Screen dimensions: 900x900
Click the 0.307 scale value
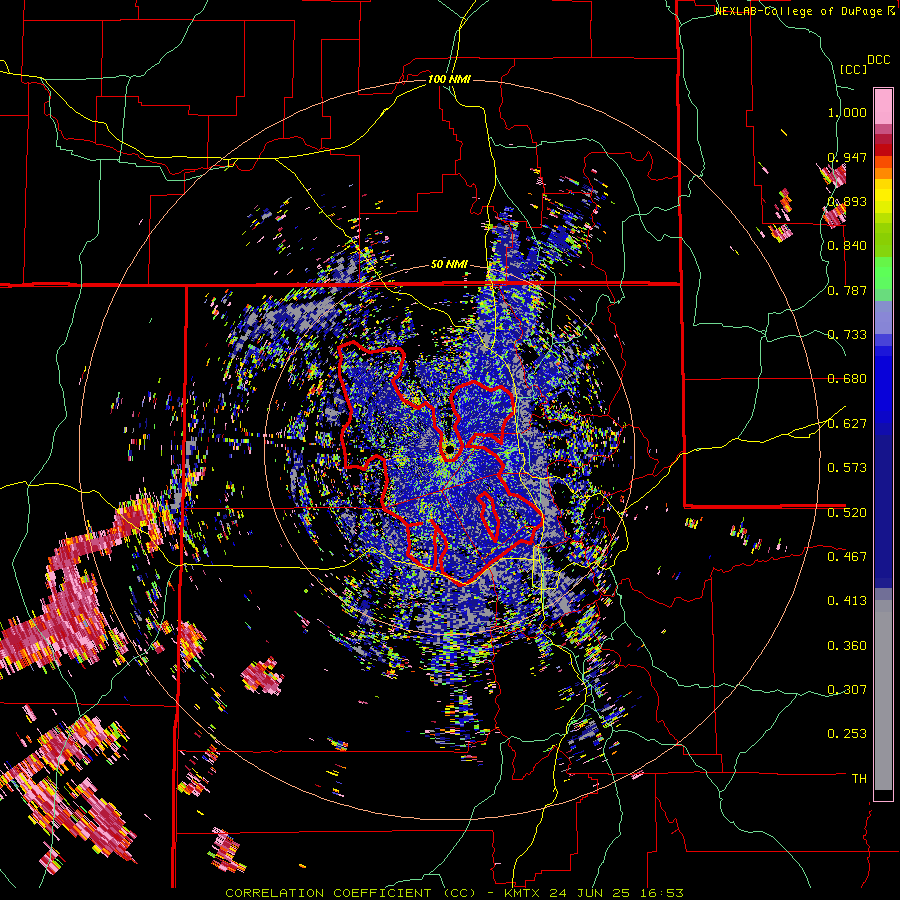[847, 689]
